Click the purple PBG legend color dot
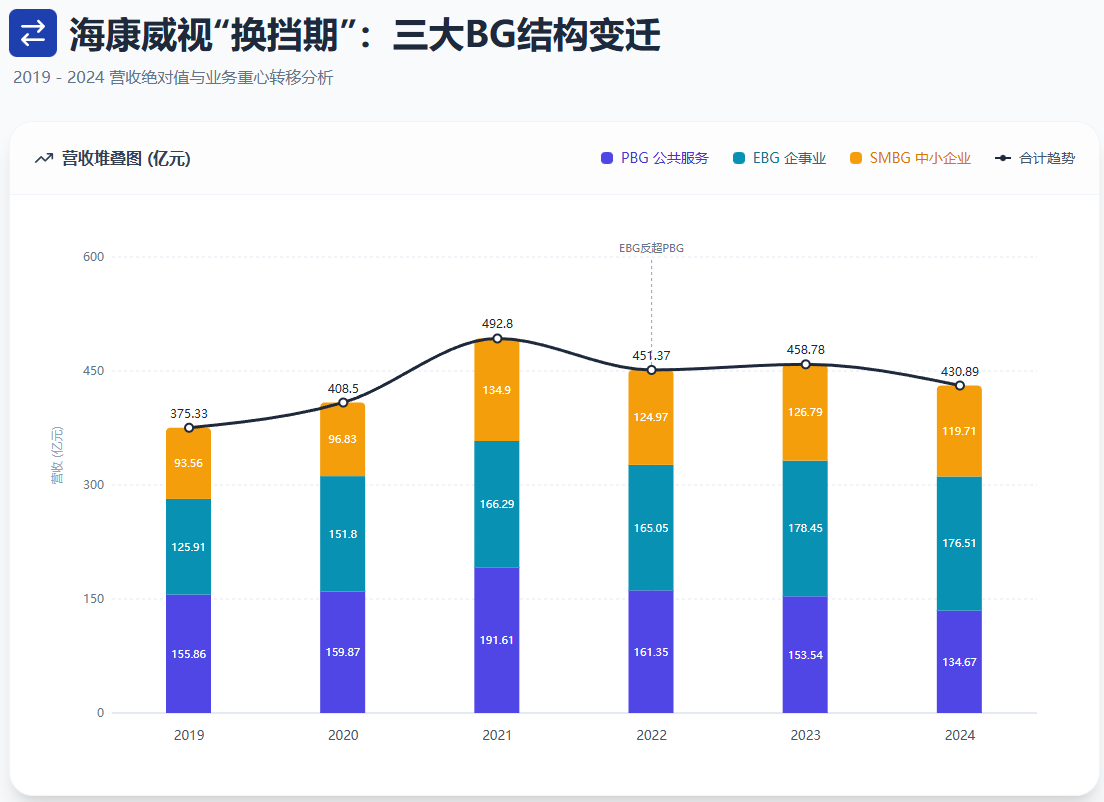This screenshot has height=802, width=1104. pyautogui.click(x=607, y=158)
